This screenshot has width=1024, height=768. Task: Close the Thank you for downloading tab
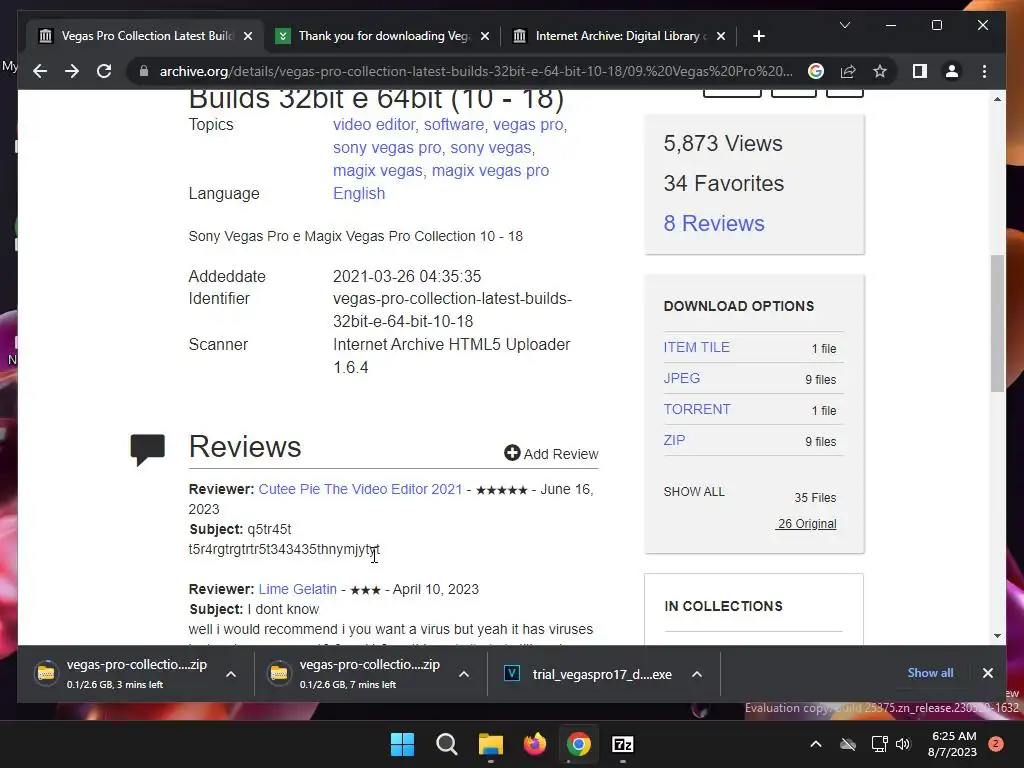[x=485, y=36]
